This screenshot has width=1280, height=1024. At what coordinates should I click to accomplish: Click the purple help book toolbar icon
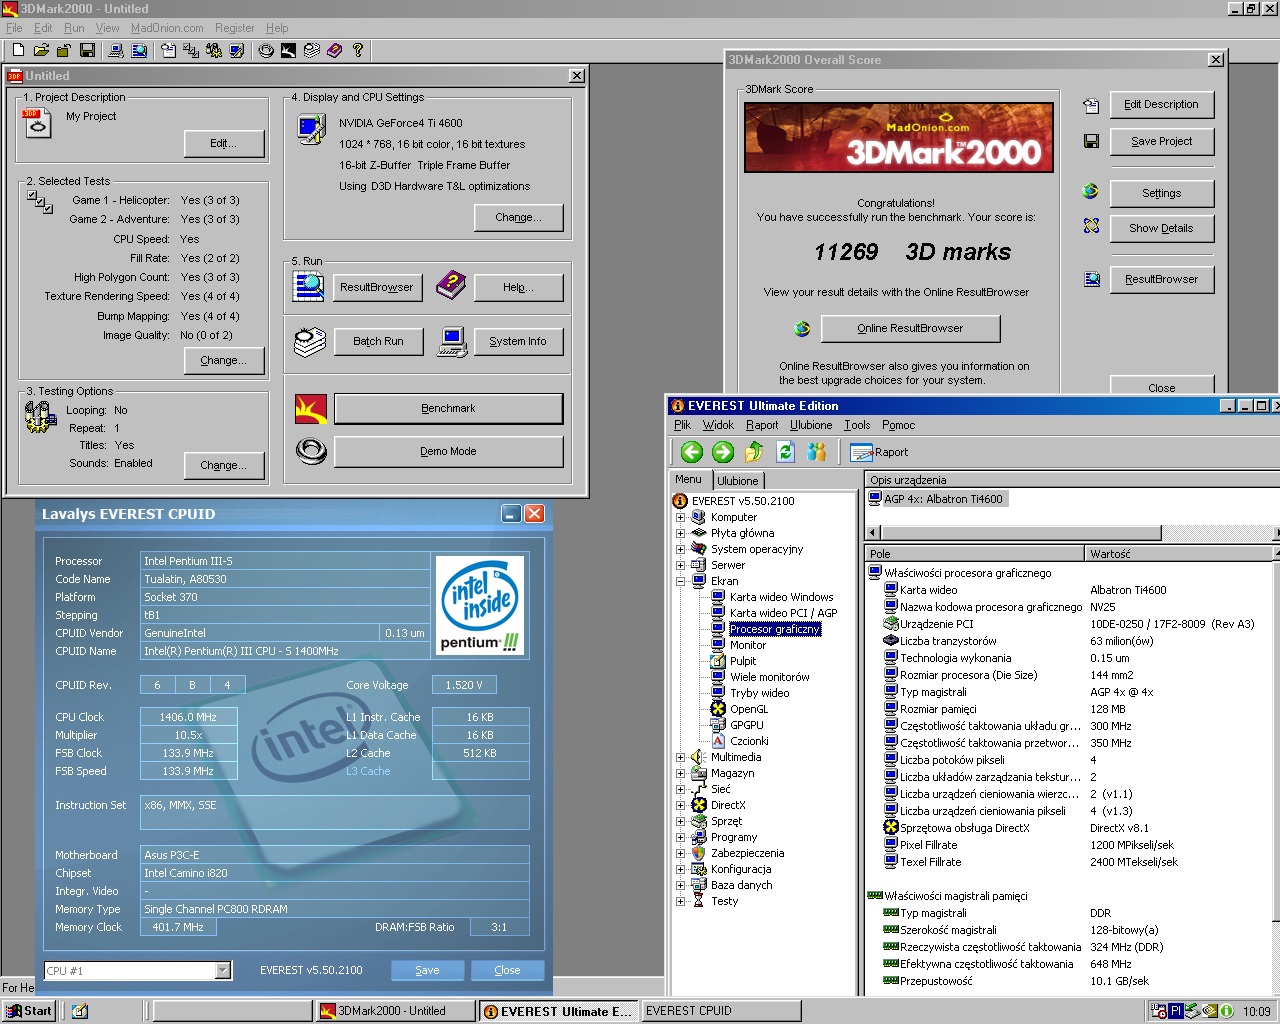pyautogui.click(x=334, y=50)
